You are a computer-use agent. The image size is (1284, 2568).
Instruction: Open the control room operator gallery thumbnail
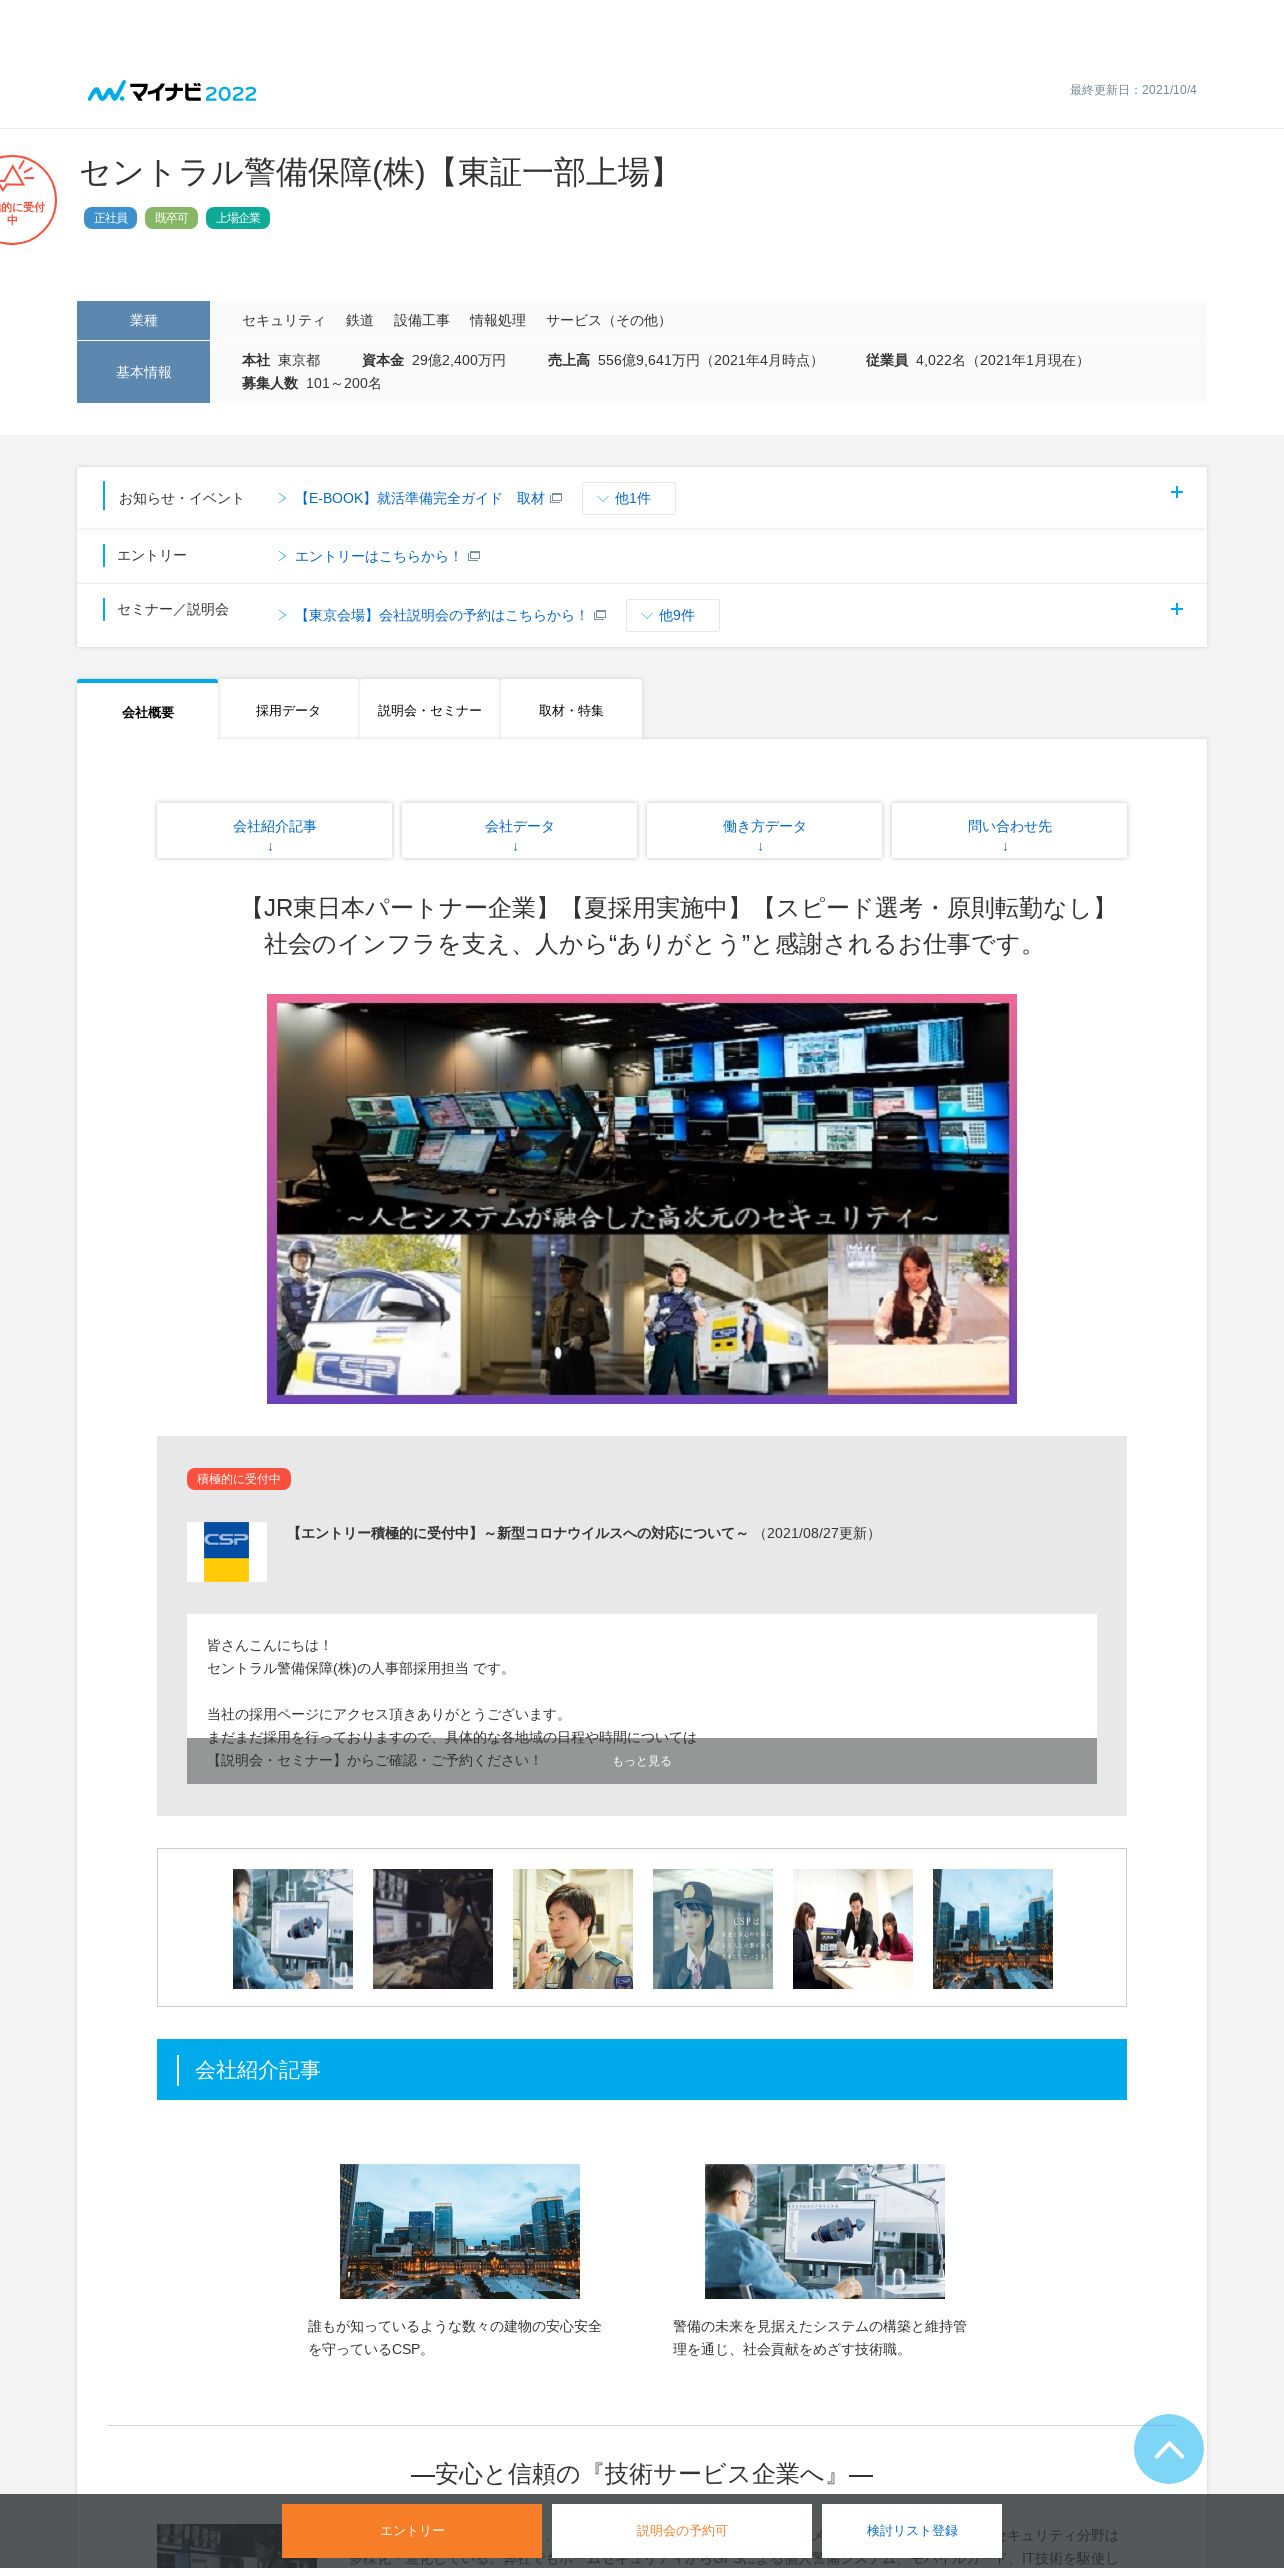433,1929
